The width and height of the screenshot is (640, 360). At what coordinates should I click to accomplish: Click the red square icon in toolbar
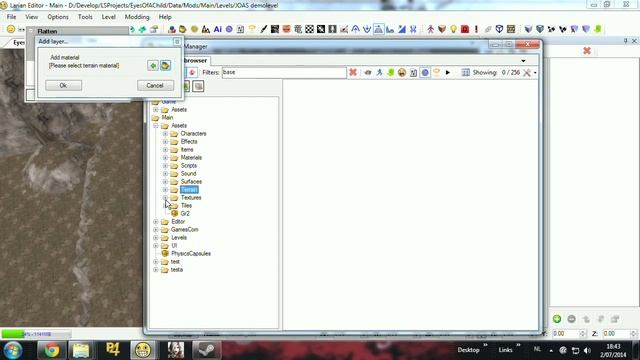(x=465, y=29)
